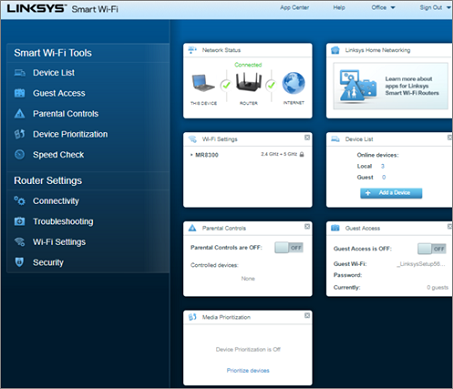453x389 pixels.
Task: Open the Help menu item
Action: 339,7
